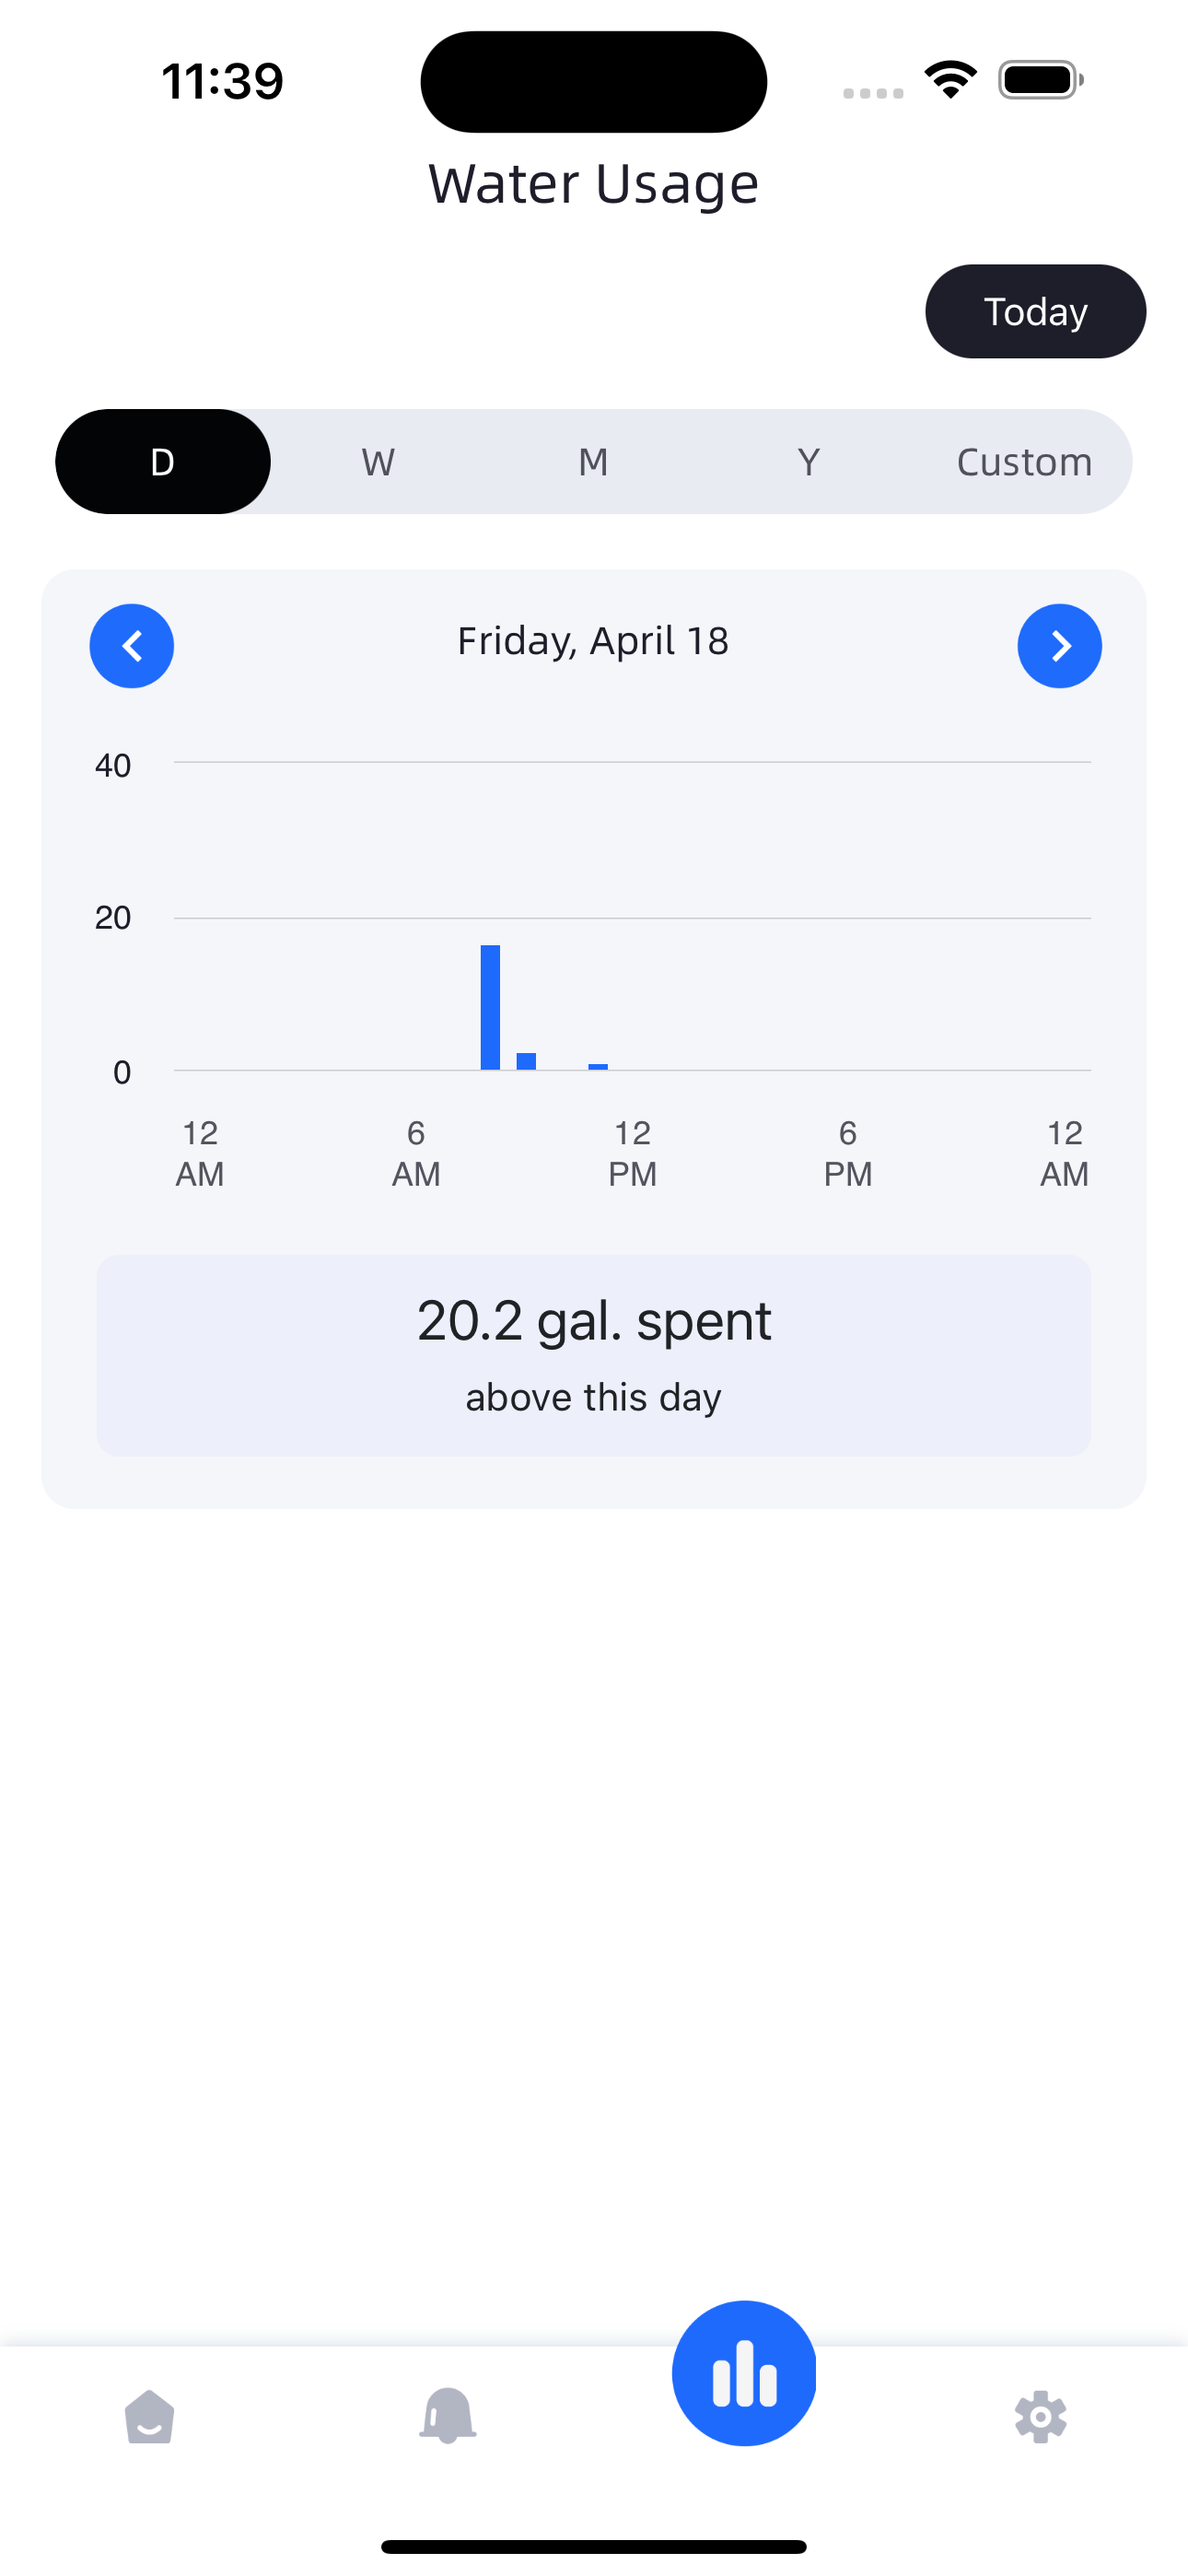1188x2576 pixels.
Task: Tap the 11:39 clock in status bar
Action: [x=222, y=81]
